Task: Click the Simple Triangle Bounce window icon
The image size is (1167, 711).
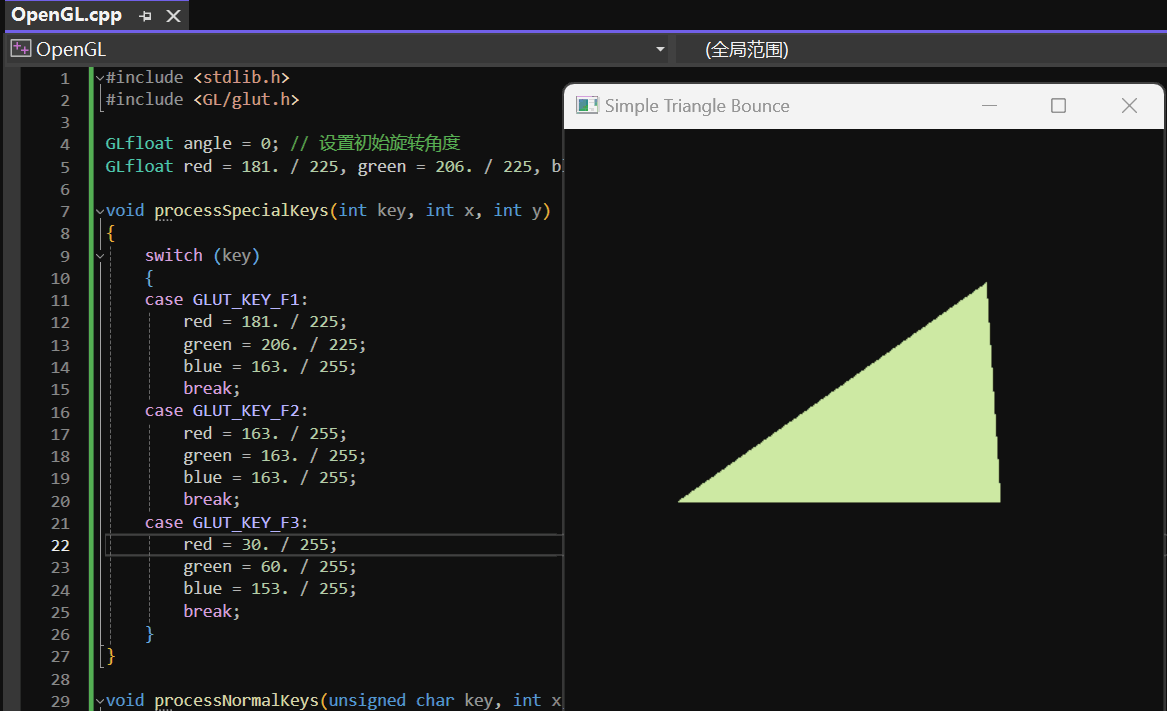Action: [587, 106]
